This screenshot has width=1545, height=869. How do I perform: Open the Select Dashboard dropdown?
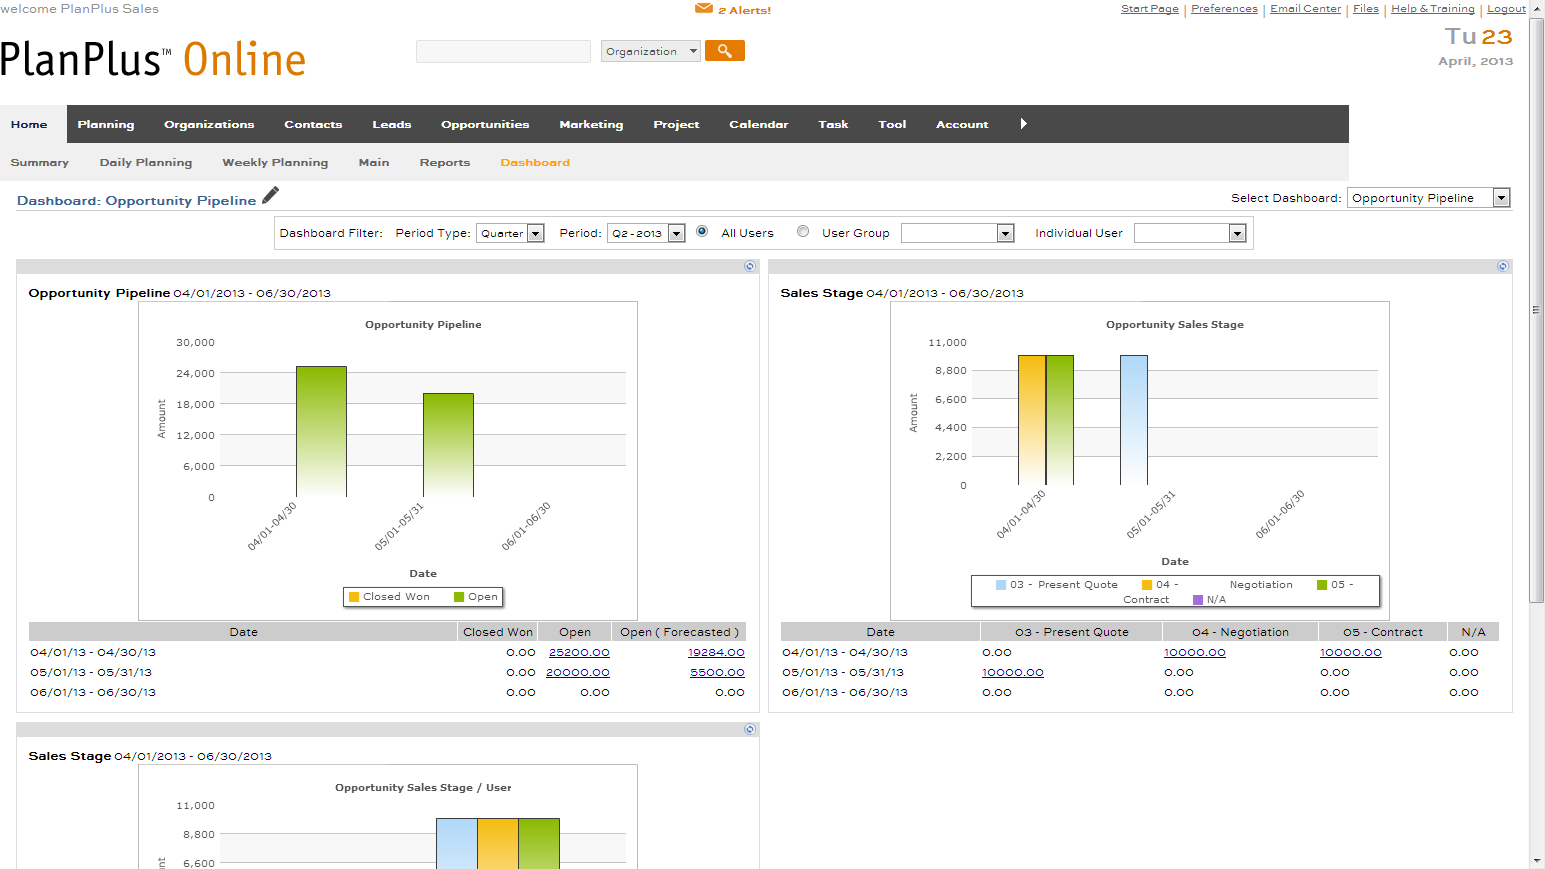coord(1429,198)
